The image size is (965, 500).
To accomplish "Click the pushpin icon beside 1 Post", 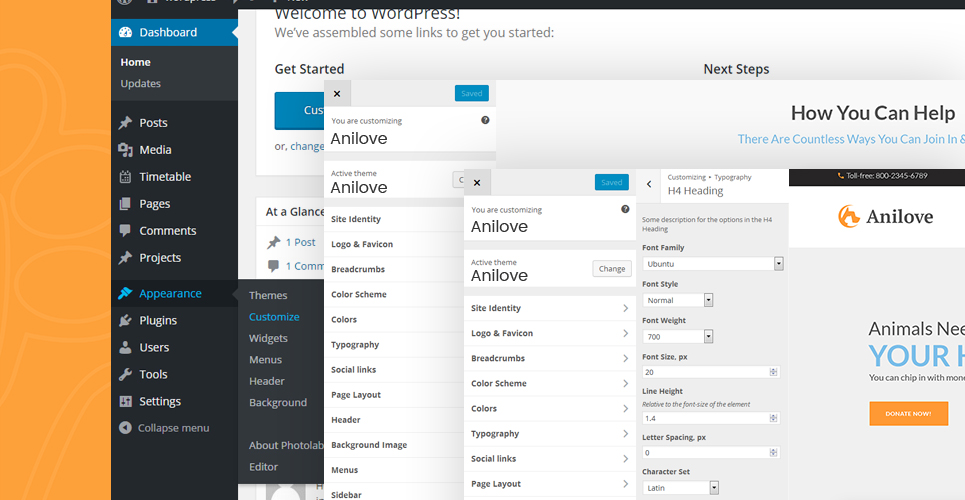I will point(273,243).
